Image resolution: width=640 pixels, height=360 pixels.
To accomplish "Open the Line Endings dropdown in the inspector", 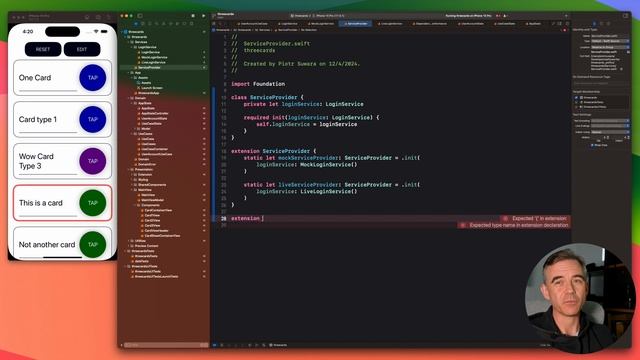I will pyautogui.click(x=610, y=126).
